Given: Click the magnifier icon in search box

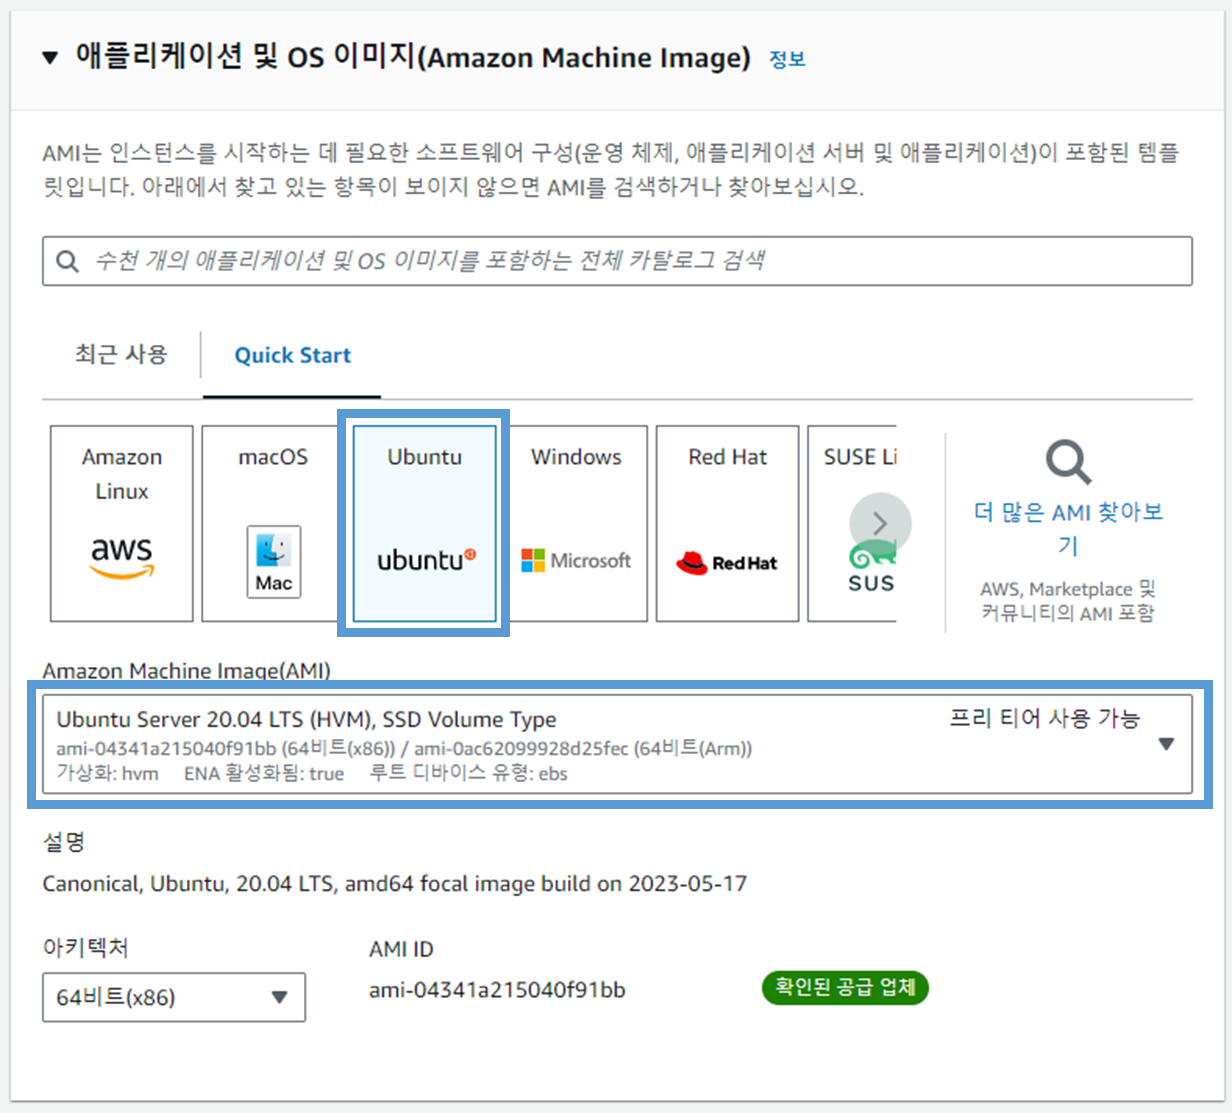Looking at the screenshot, I should (67, 261).
